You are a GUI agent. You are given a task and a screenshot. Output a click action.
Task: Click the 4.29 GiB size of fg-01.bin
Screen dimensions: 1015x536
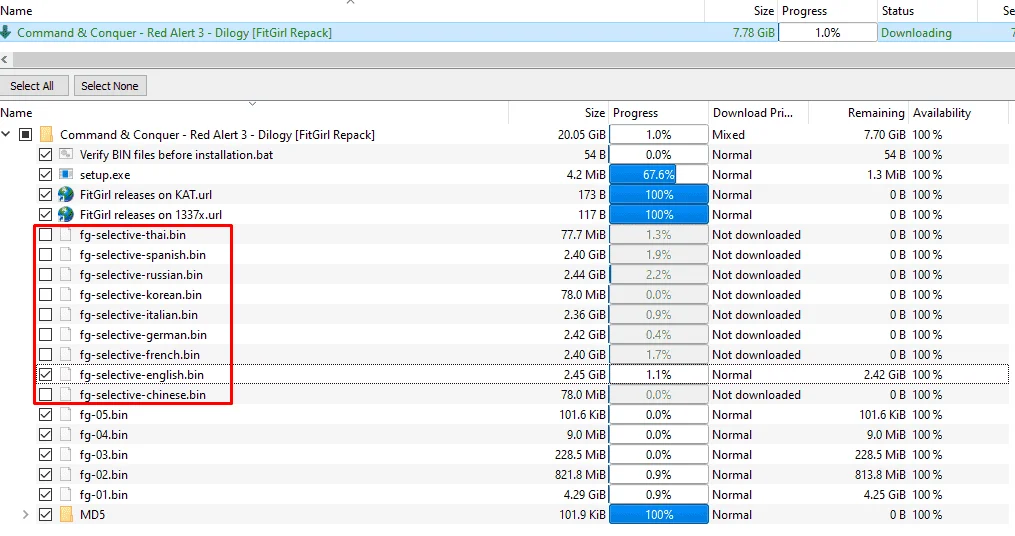click(x=585, y=495)
